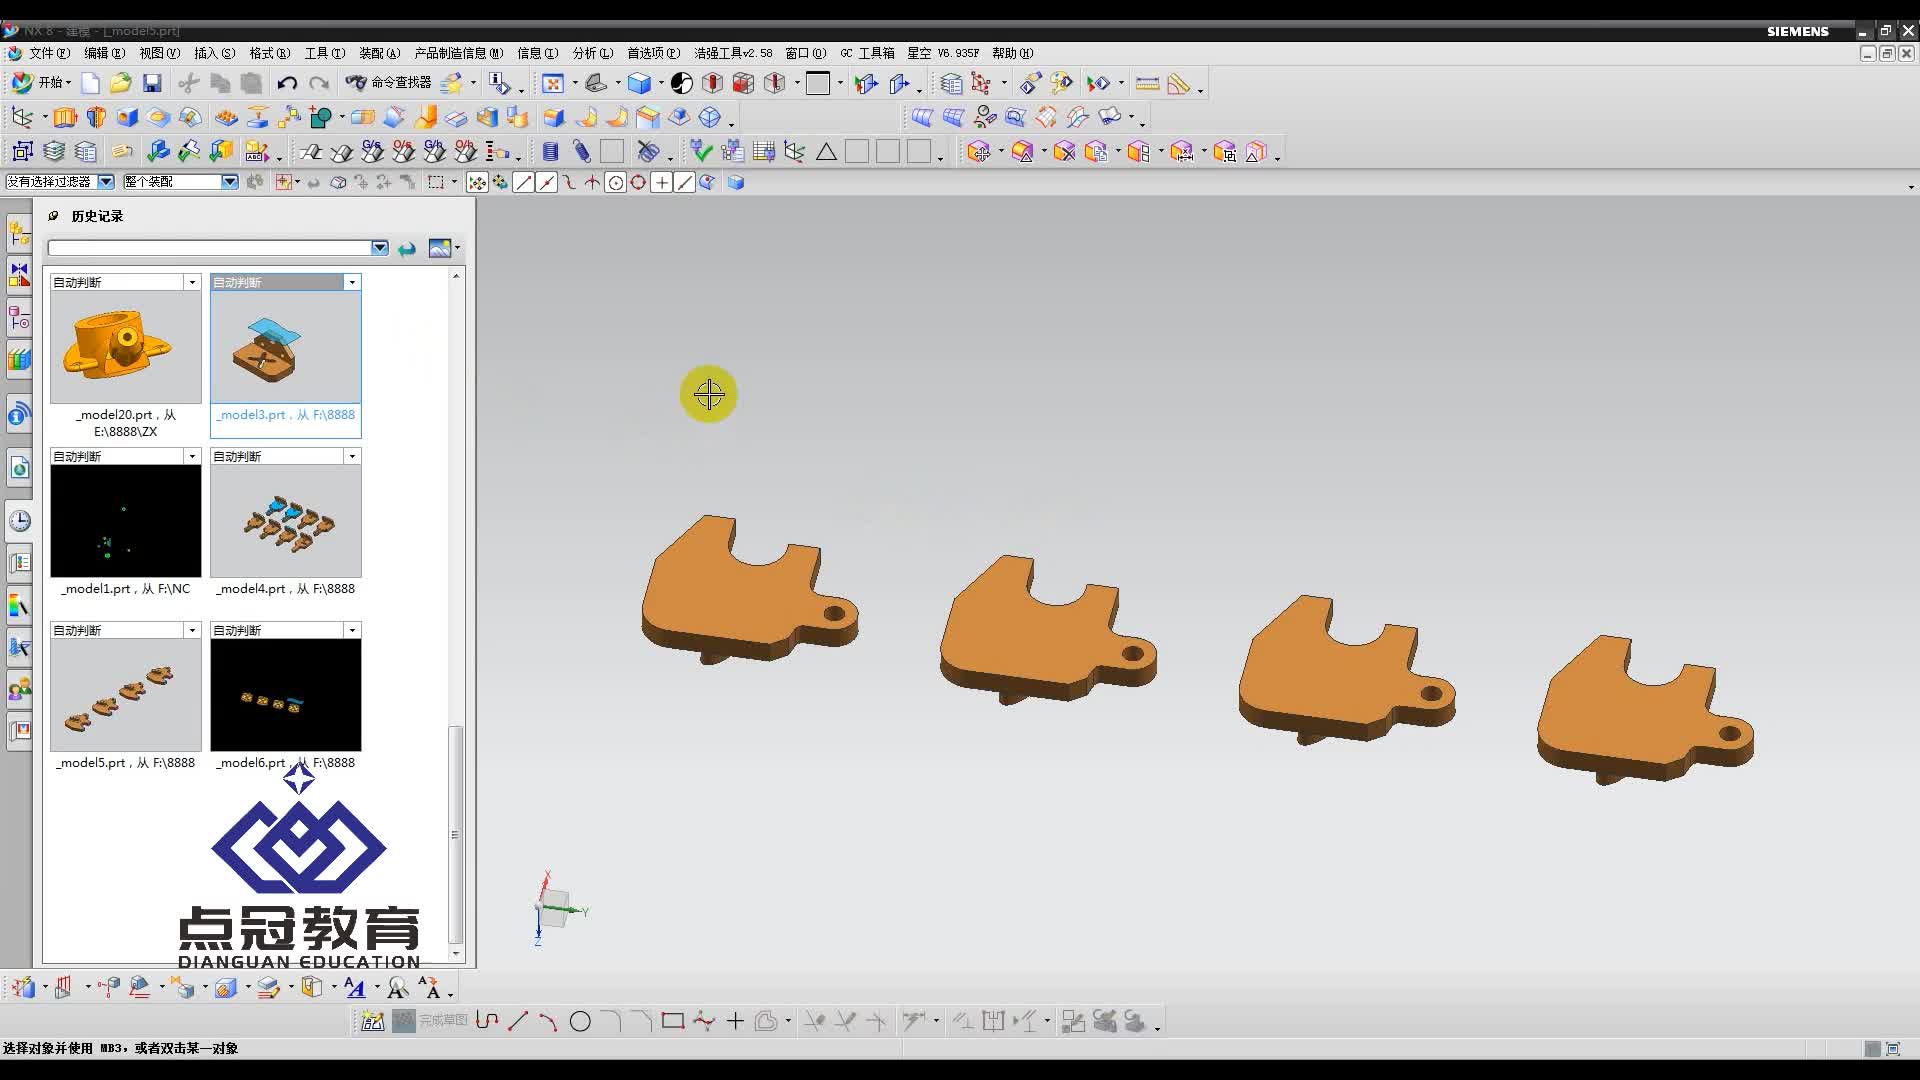
Task: Click the Undo arrow icon
Action: [x=287, y=83]
